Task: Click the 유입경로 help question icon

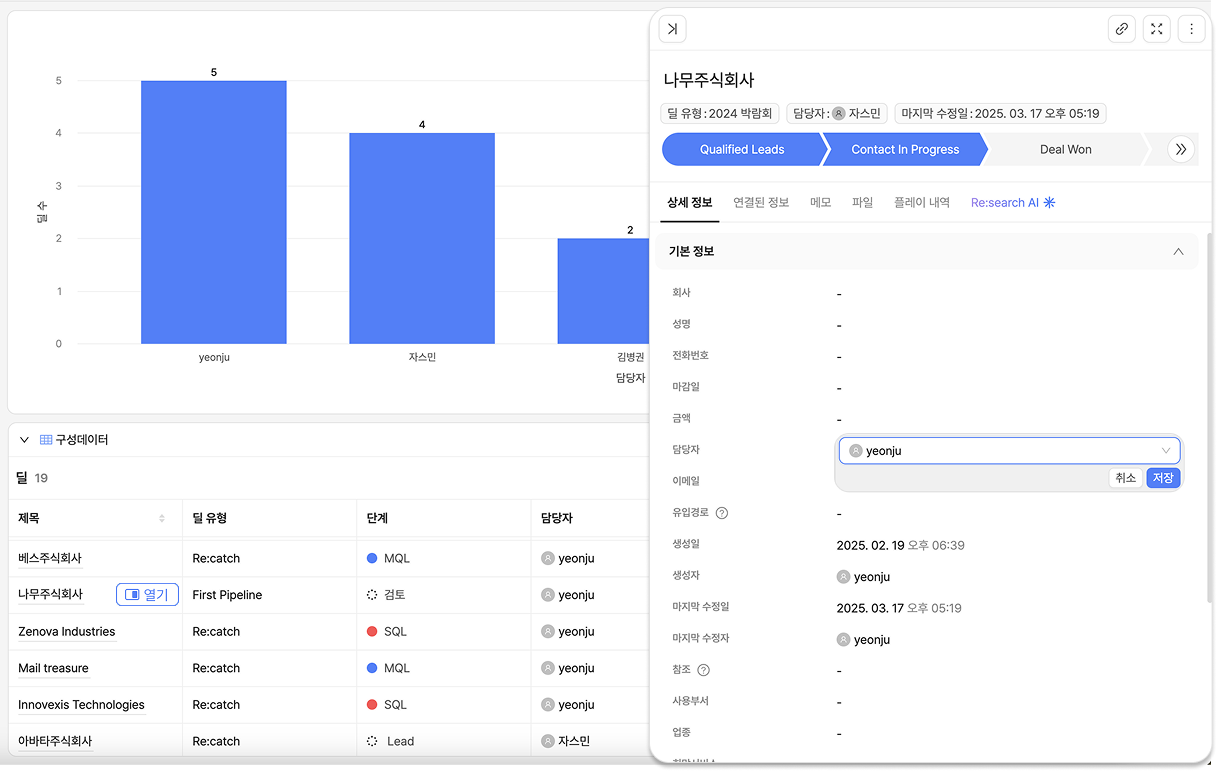Action: 722,513
